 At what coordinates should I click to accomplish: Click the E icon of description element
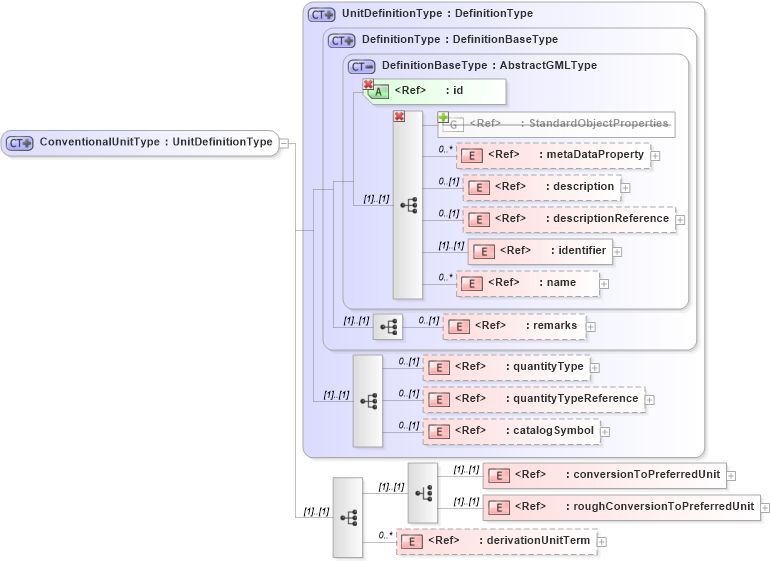479,188
